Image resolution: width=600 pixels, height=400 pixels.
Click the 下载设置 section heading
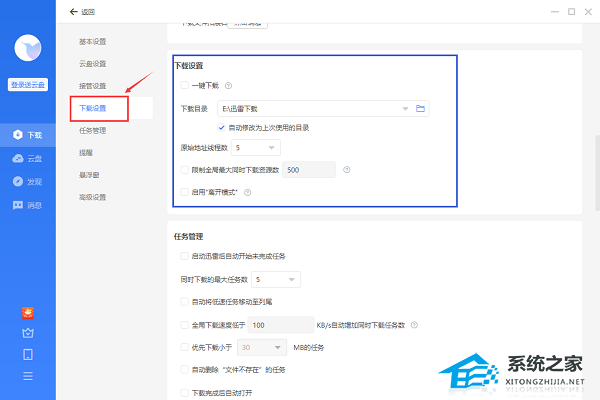(189, 65)
